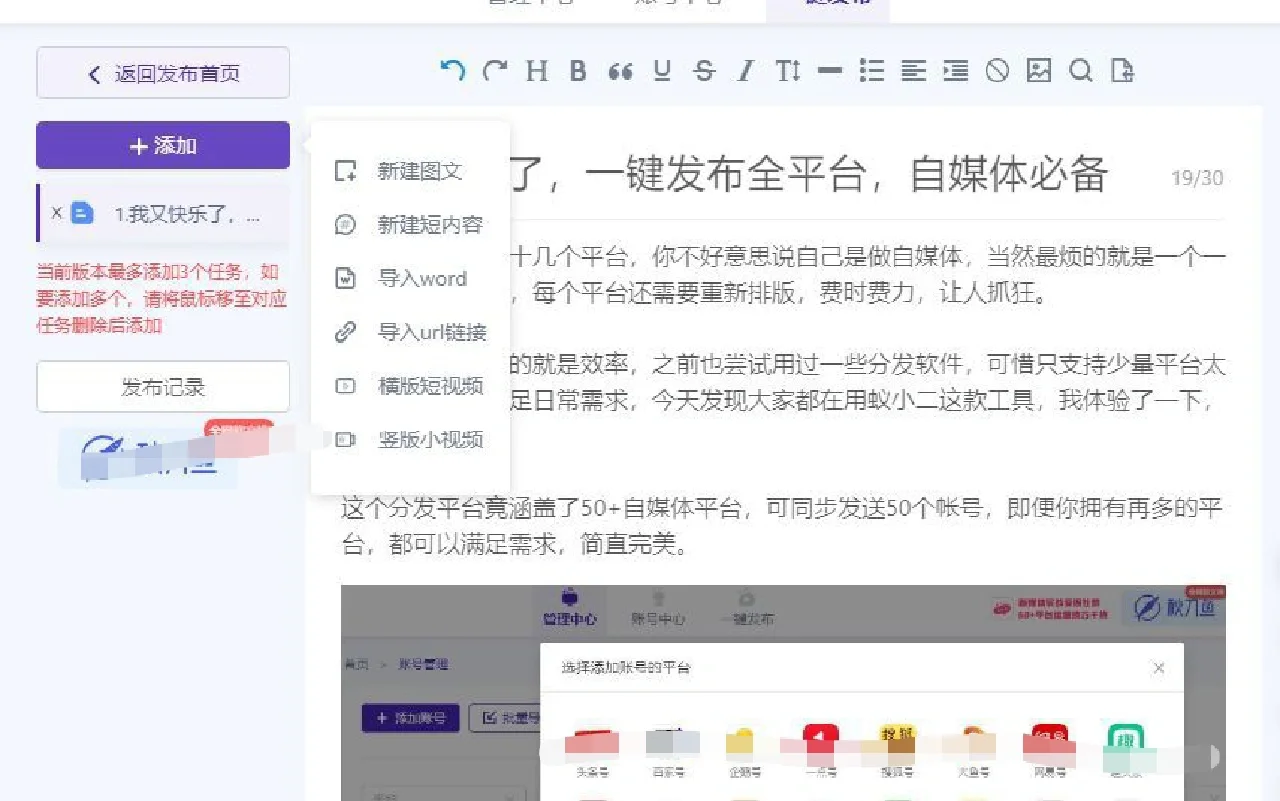Insert a horizontal divider line icon
This screenshot has width=1280, height=801.
(830, 71)
